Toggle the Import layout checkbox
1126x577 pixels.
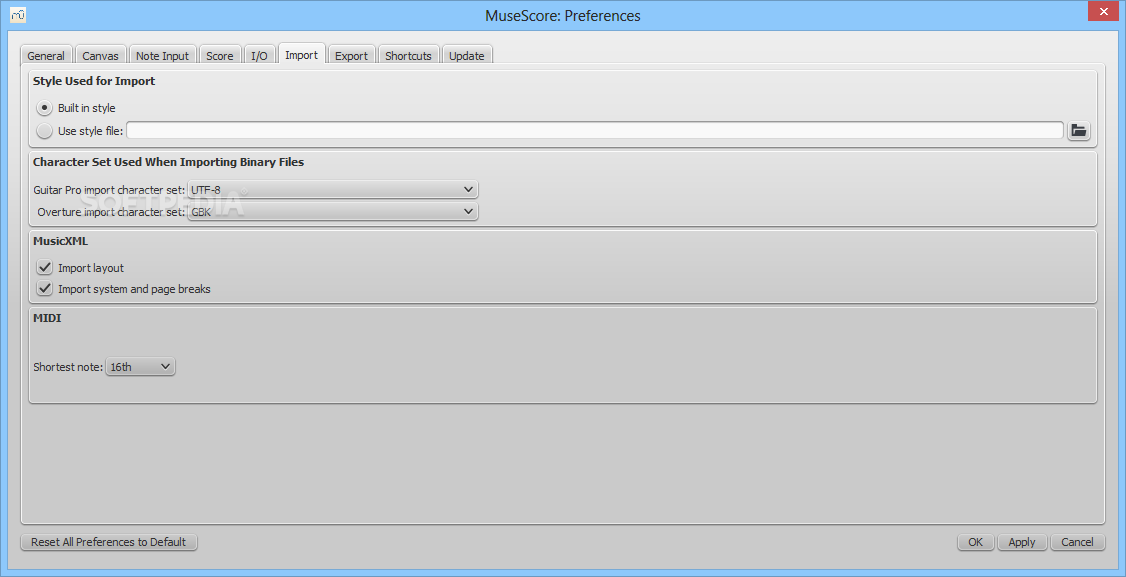pyautogui.click(x=45, y=267)
